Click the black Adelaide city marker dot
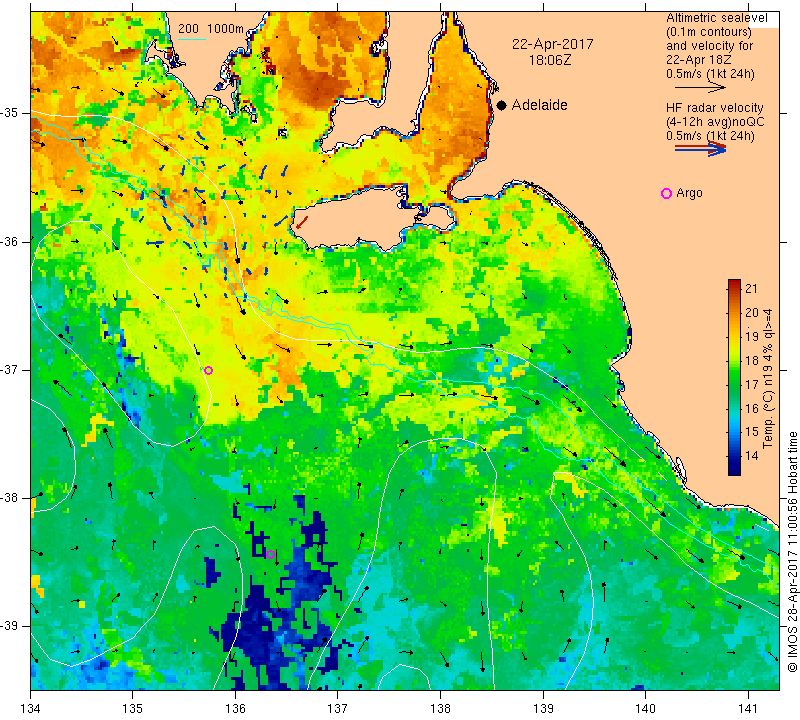 [502, 105]
